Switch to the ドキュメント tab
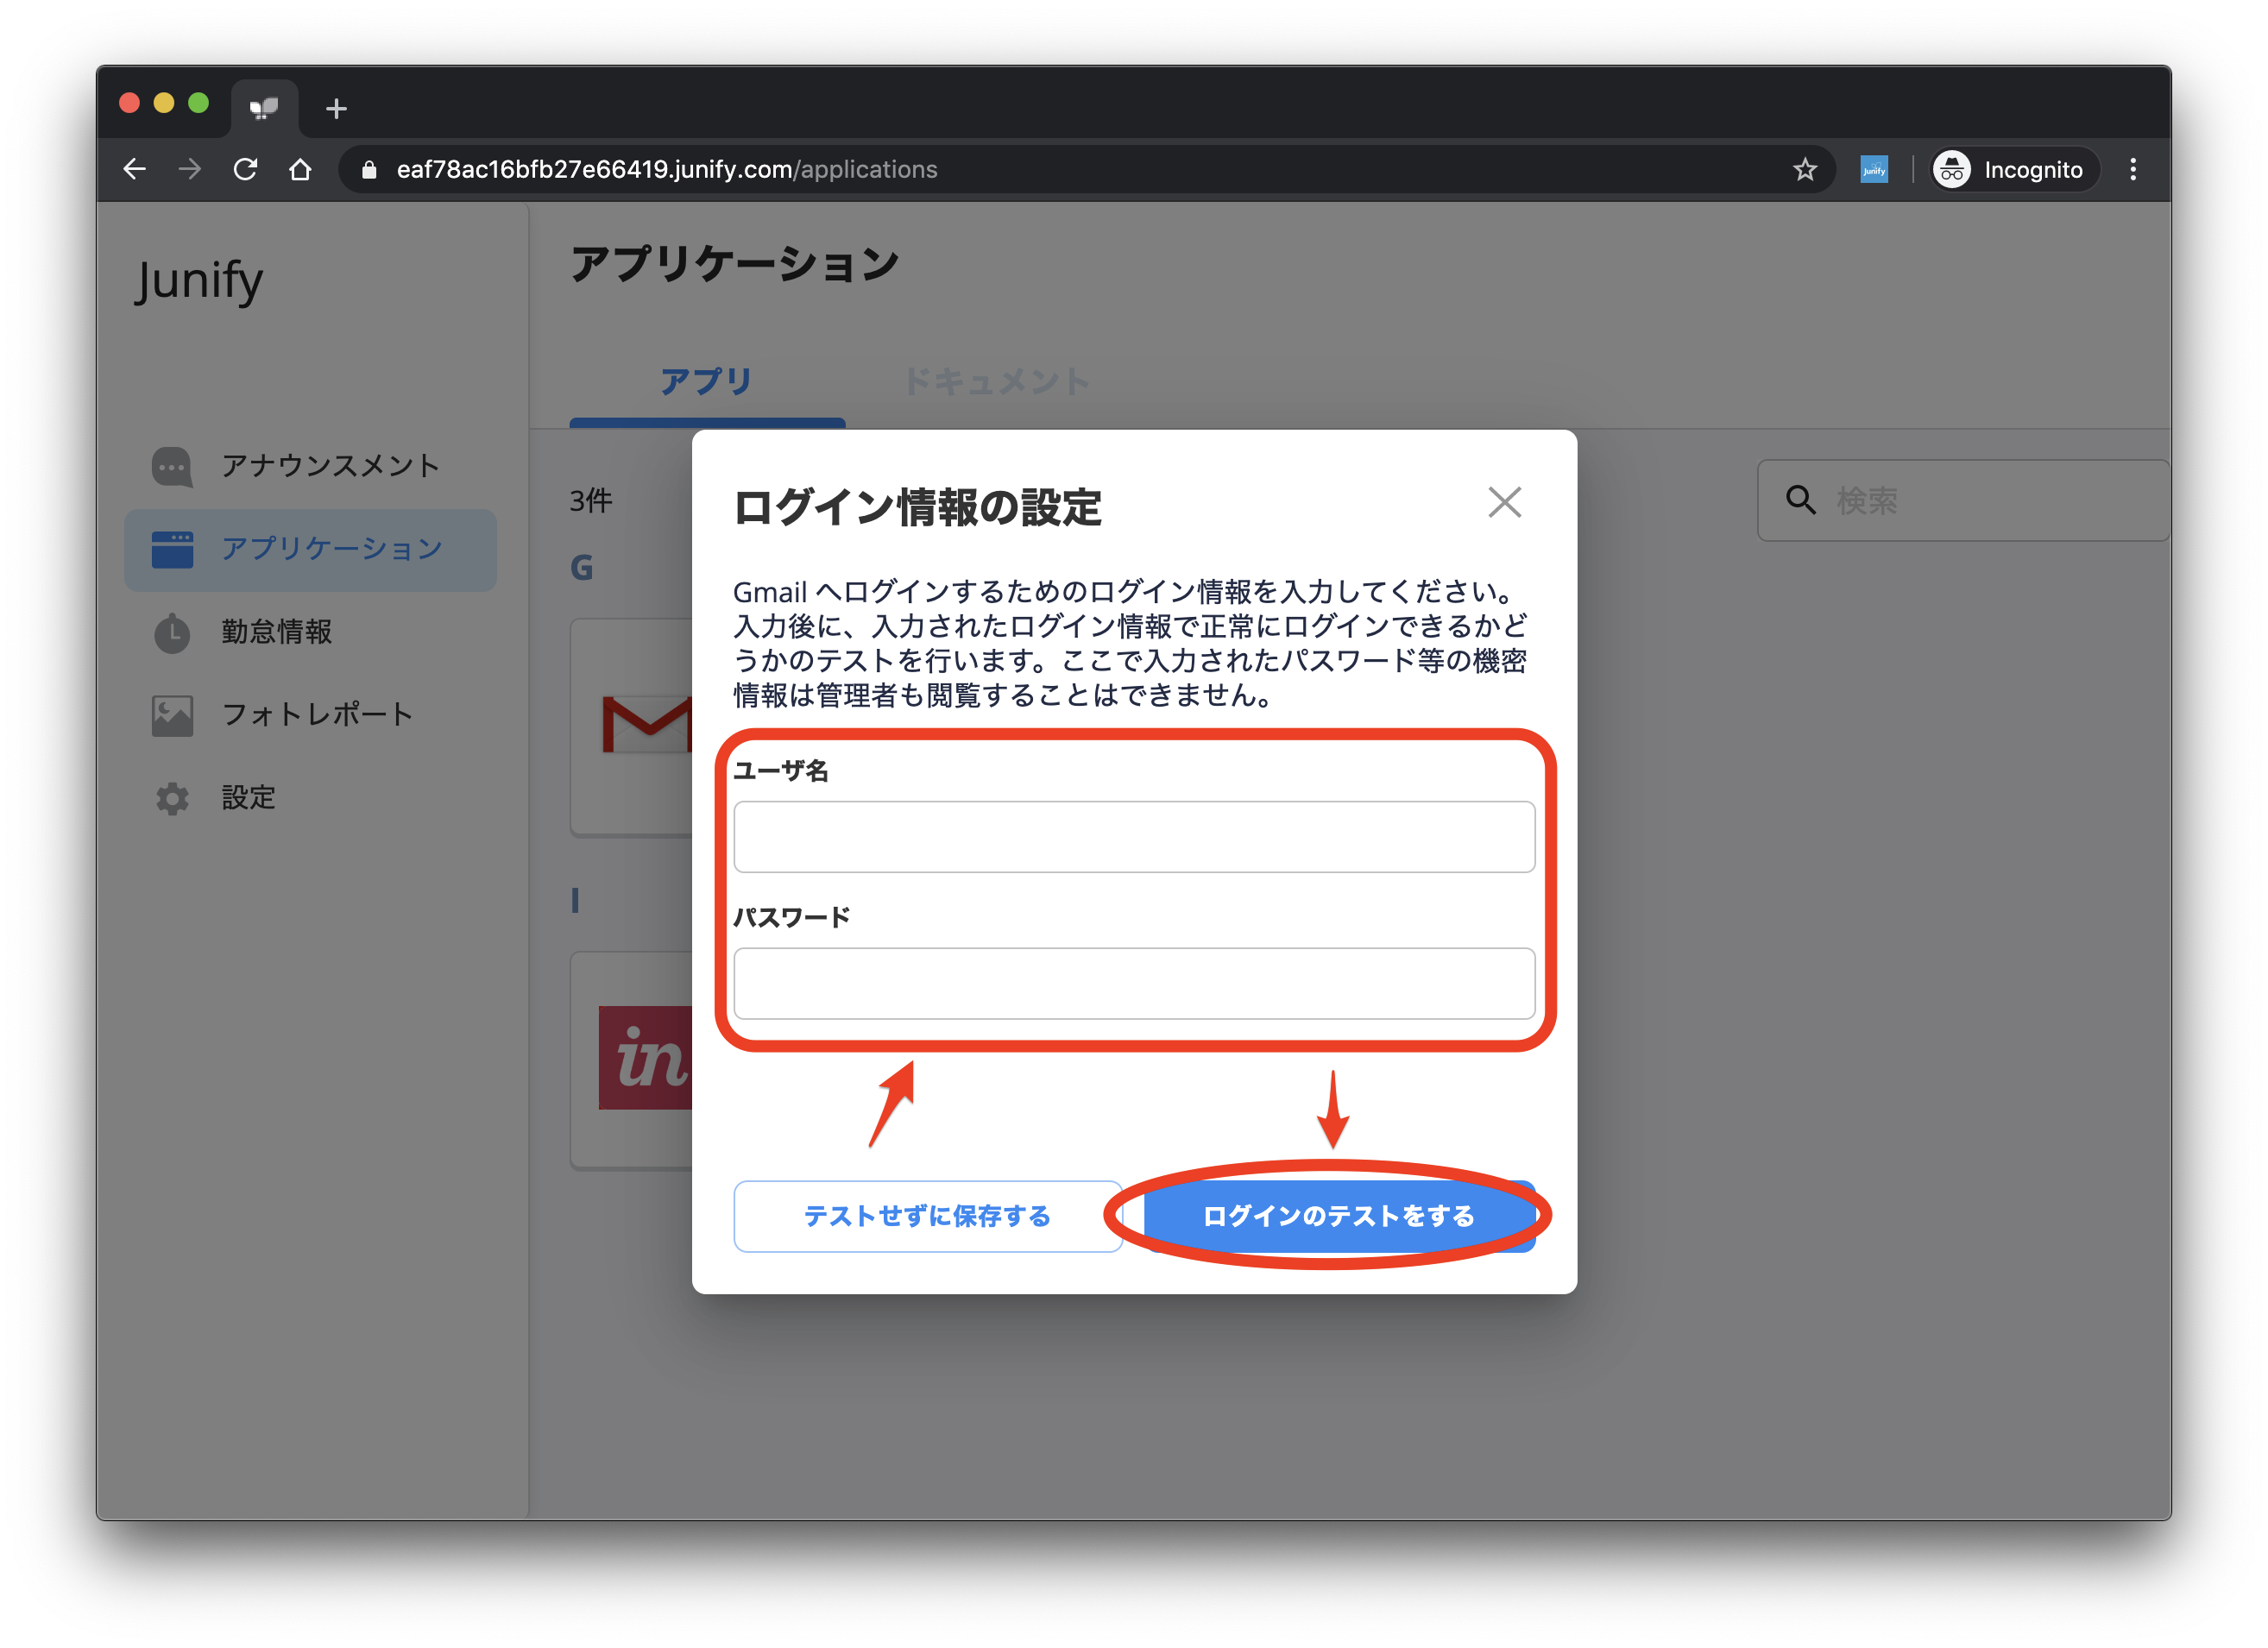 tap(996, 382)
